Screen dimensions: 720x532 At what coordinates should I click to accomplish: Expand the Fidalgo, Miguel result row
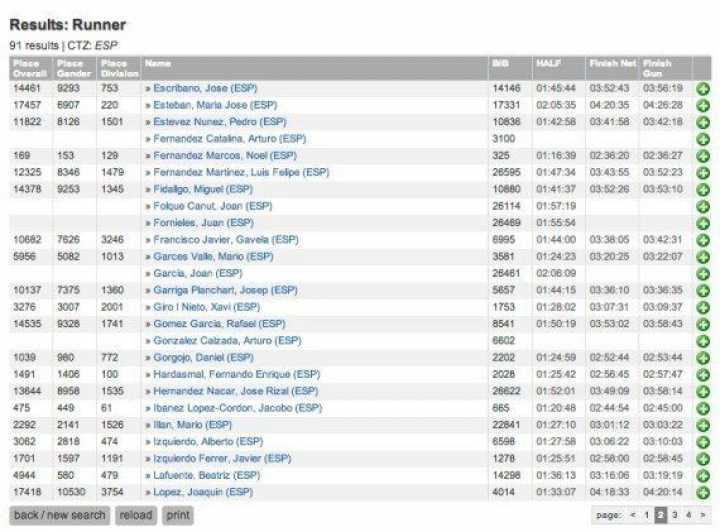(702, 190)
